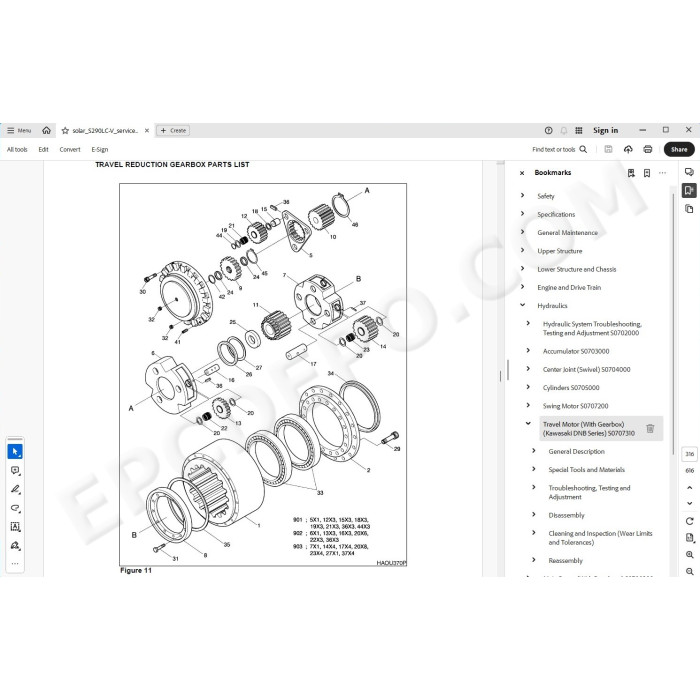Screen dimensions: 700x700
Task: Expand Lower Structure and Chassis bookmark
Action: tap(522, 269)
